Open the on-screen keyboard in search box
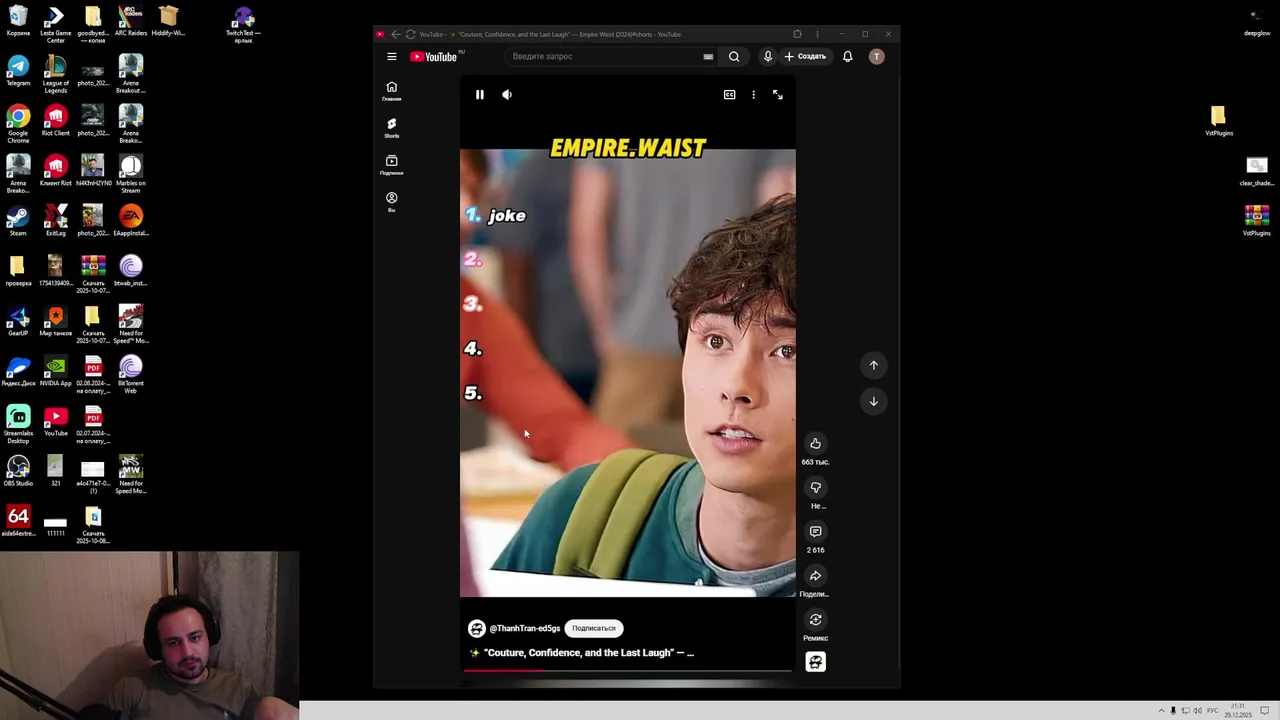1280x720 pixels. 708,57
